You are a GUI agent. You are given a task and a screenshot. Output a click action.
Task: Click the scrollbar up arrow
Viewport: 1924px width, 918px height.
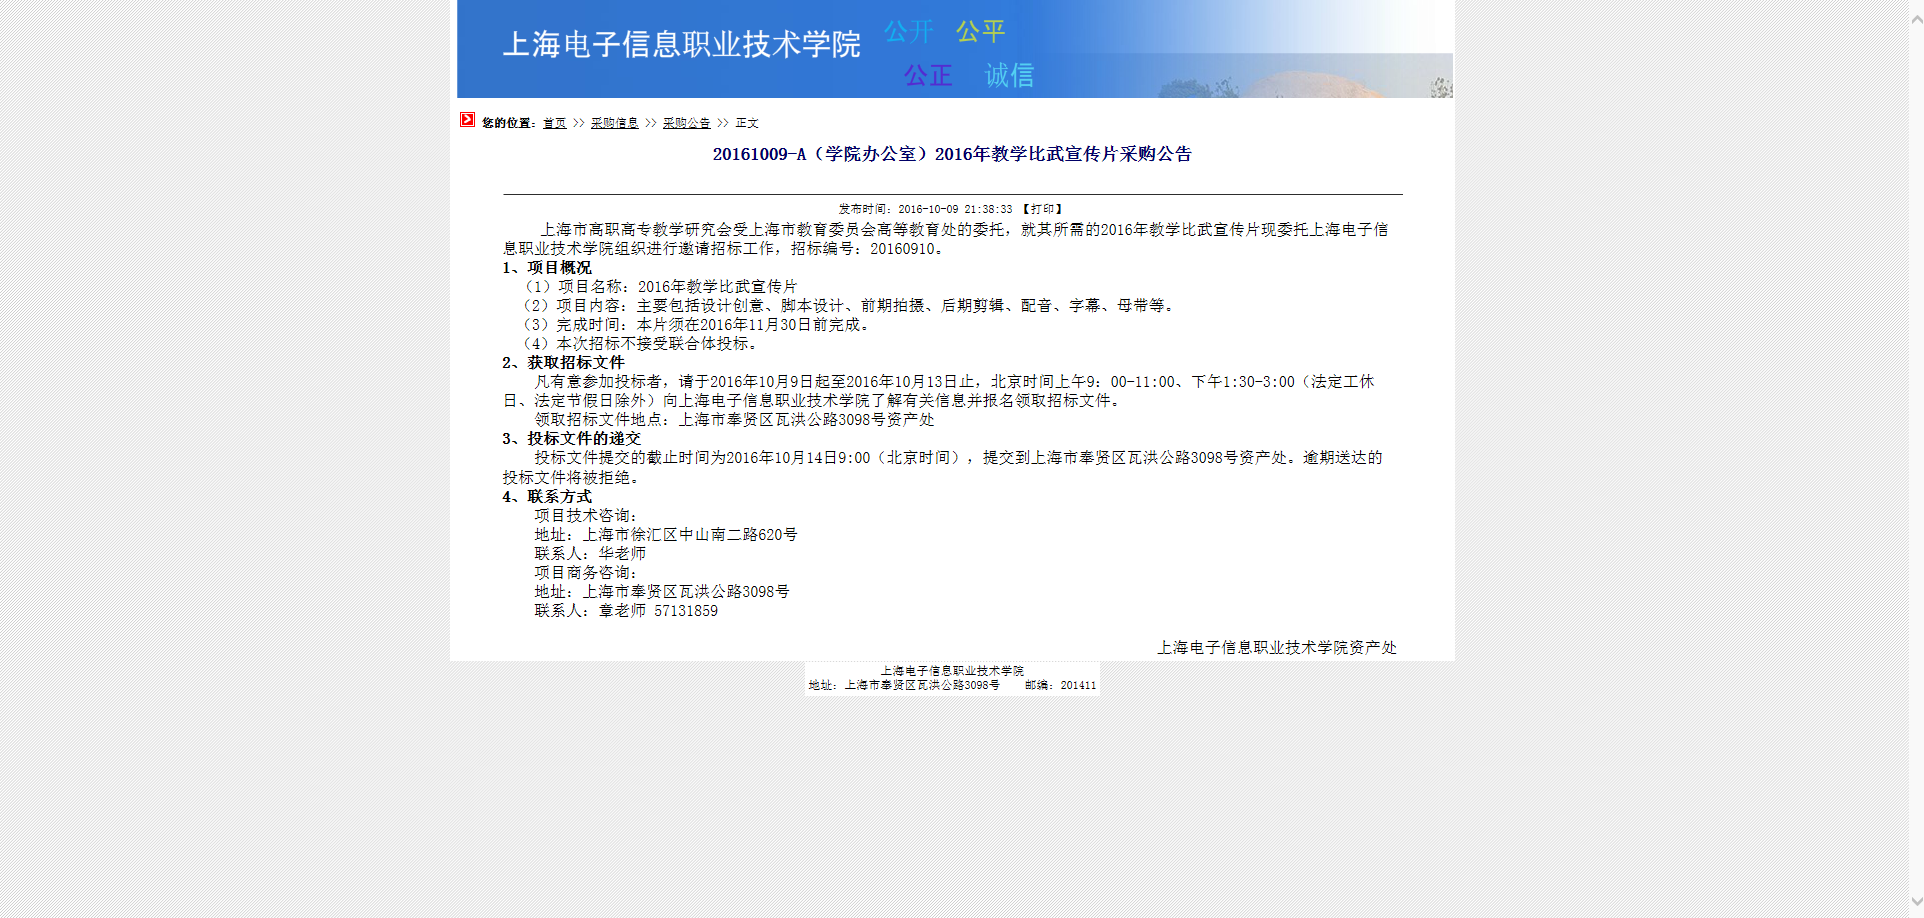1916,20
